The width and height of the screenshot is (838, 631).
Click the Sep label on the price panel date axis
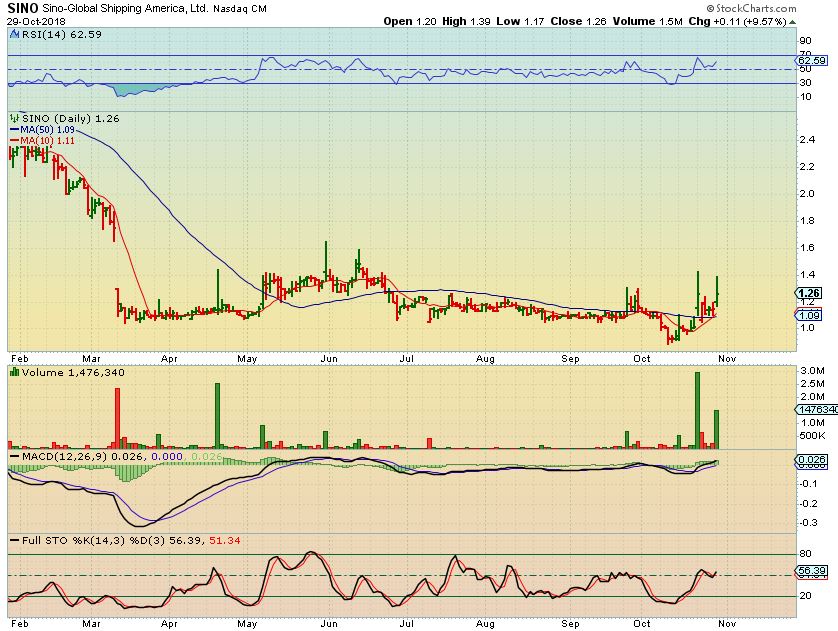570,359
